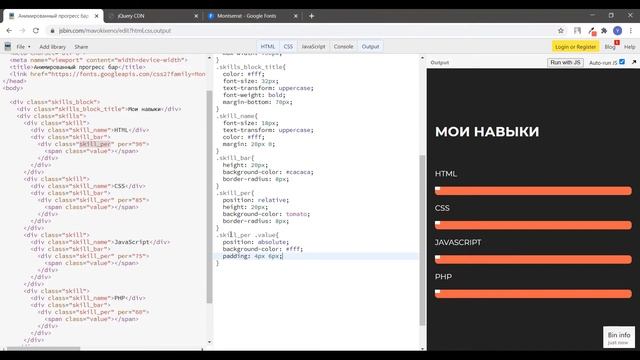Open the File dropdown menu
Screen dimensions: 640x360
pyautogui.click(x=23, y=47)
